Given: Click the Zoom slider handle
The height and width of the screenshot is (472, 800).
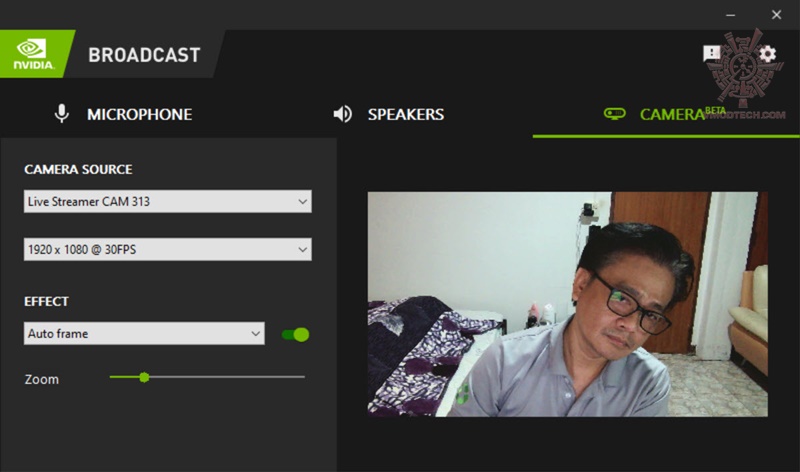Looking at the screenshot, I should pyautogui.click(x=144, y=377).
